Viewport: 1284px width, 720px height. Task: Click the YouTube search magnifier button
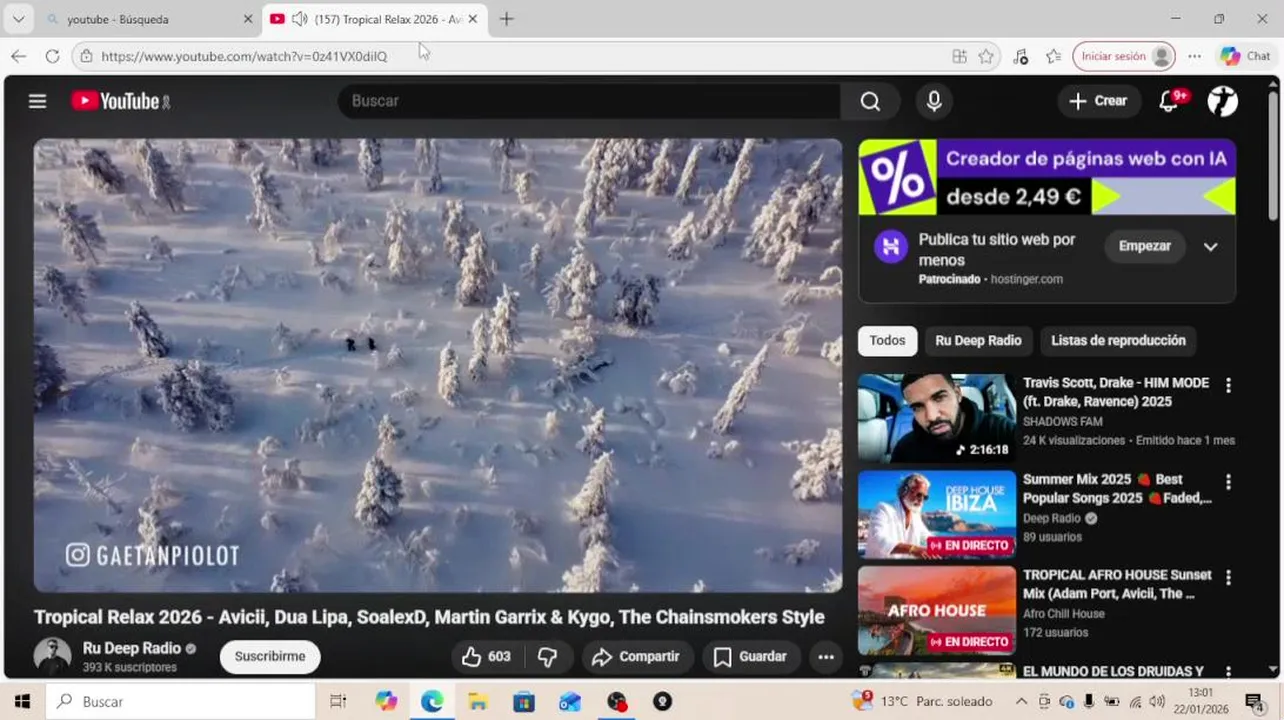[x=870, y=101]
